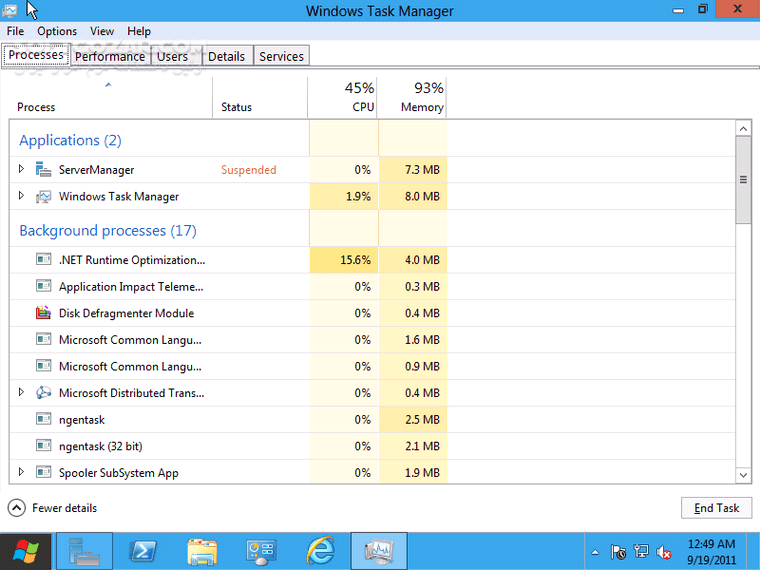The height and width of the screenshot is (570, 760).
Task: Open the Options menu
Action: tap(57, 31)
